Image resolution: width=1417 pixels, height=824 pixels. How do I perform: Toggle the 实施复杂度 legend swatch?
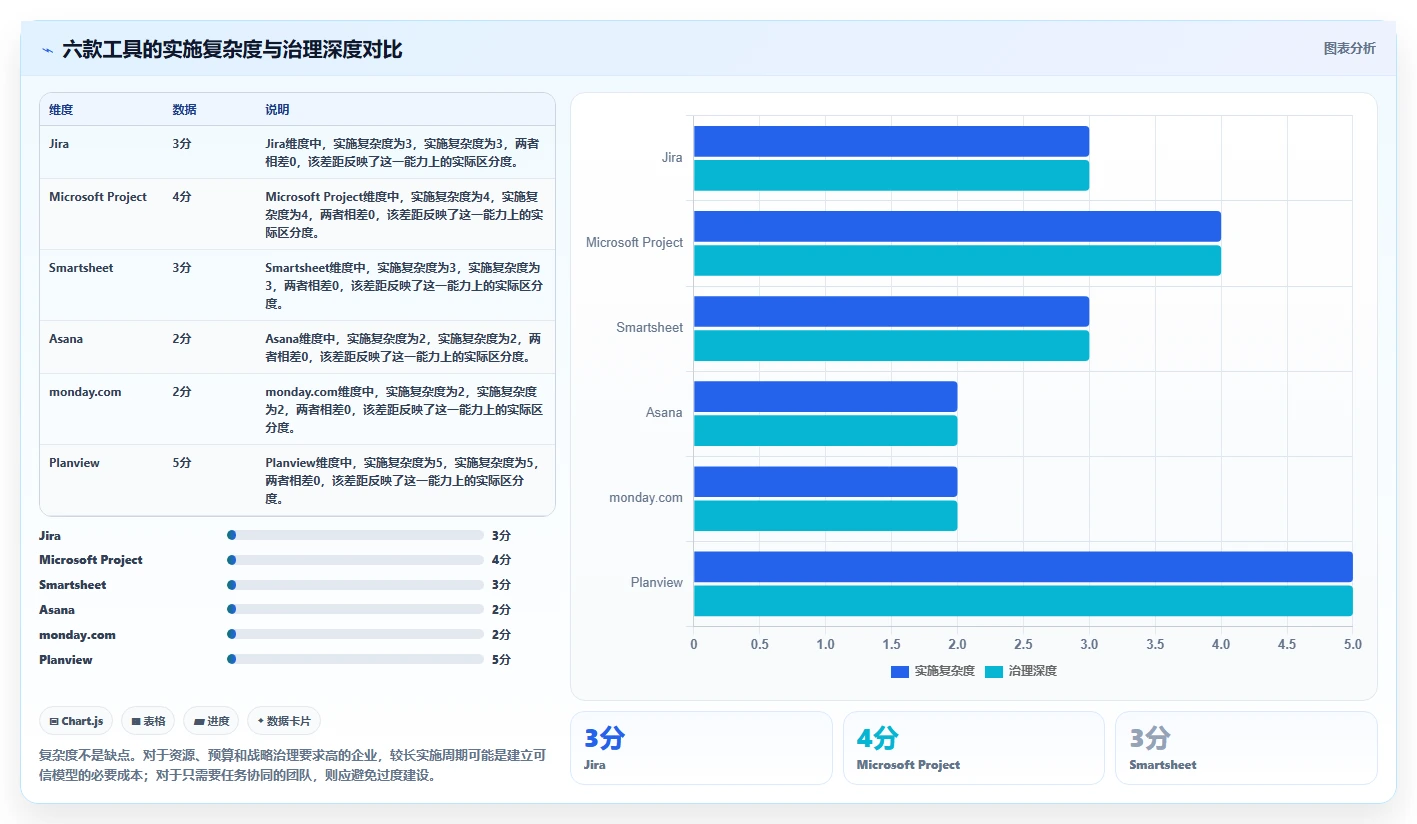coord(899,671)
